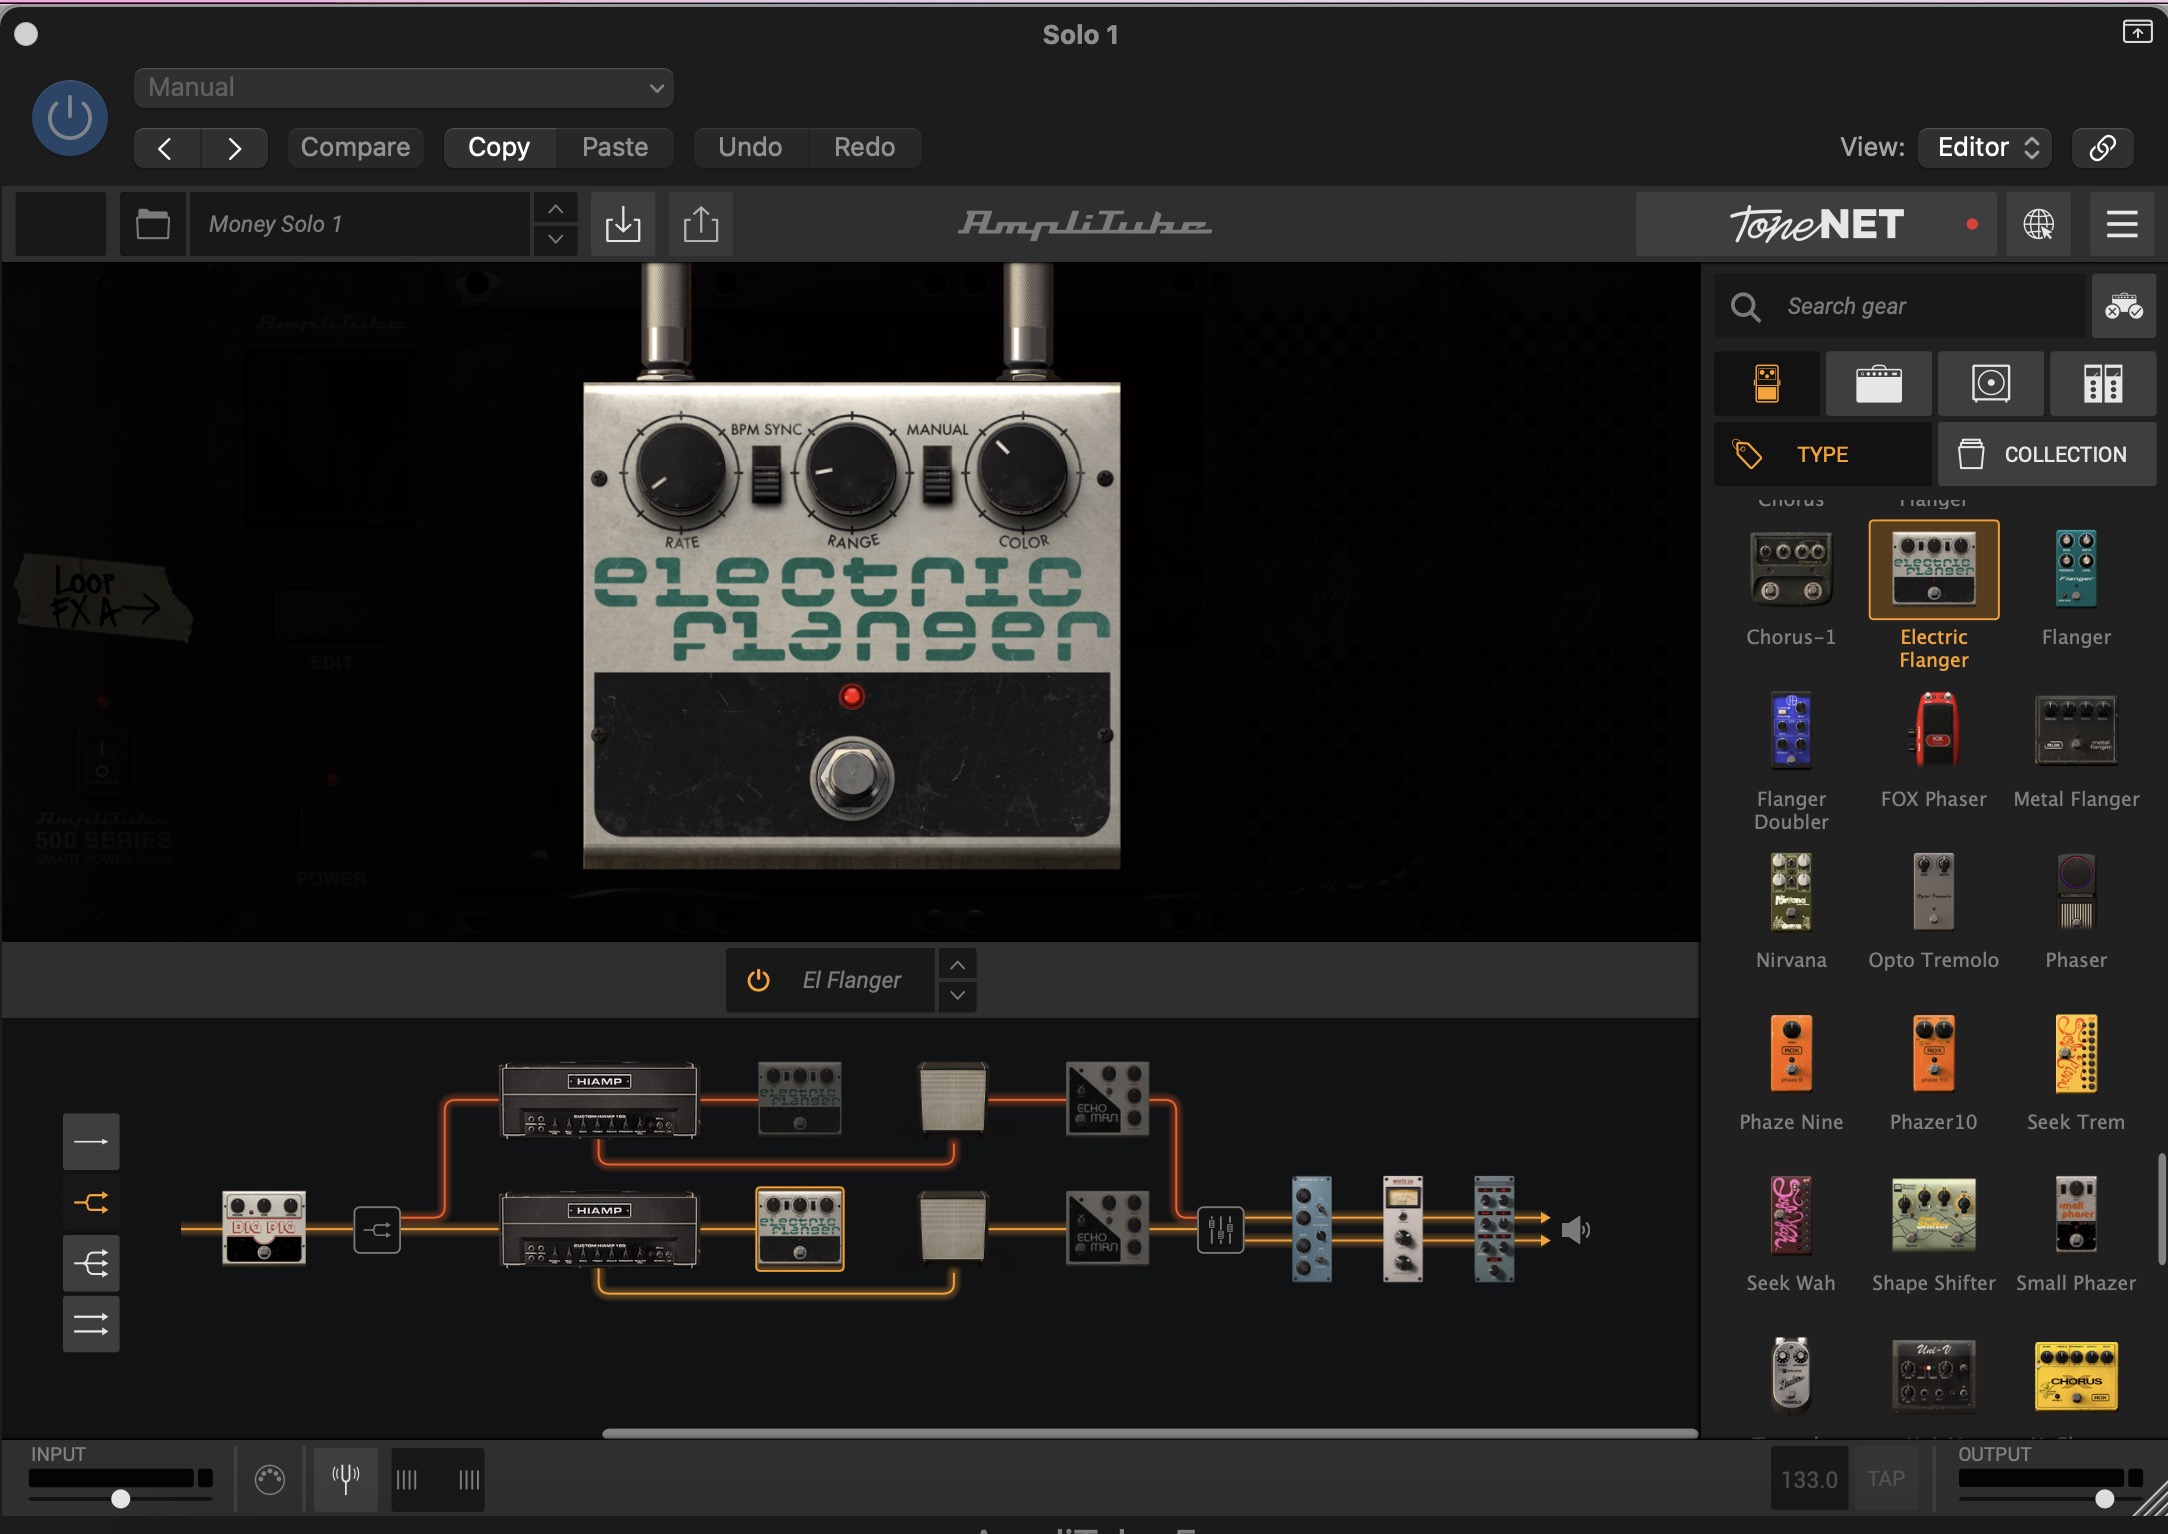Screen dimensions: 2168x1534
Task: Select the stomp pedal gear category tab
Action: pyautogui.click(x=1767, y=384)
